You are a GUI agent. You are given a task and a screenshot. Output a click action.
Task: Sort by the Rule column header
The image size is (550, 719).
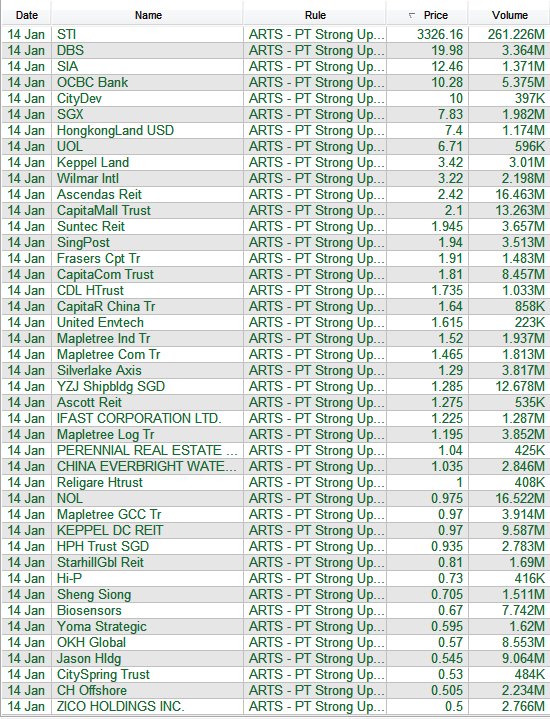point(315,15)
